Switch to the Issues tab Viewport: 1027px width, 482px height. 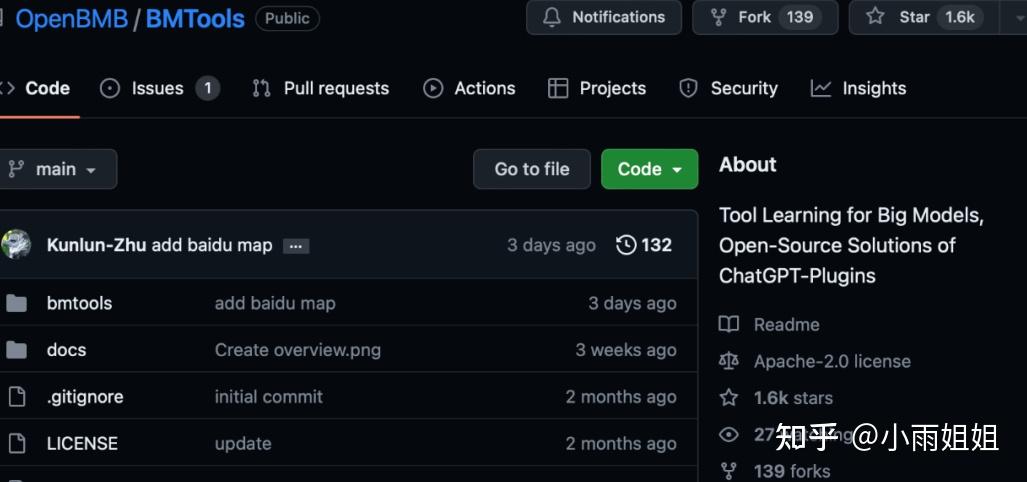[158, 88]
